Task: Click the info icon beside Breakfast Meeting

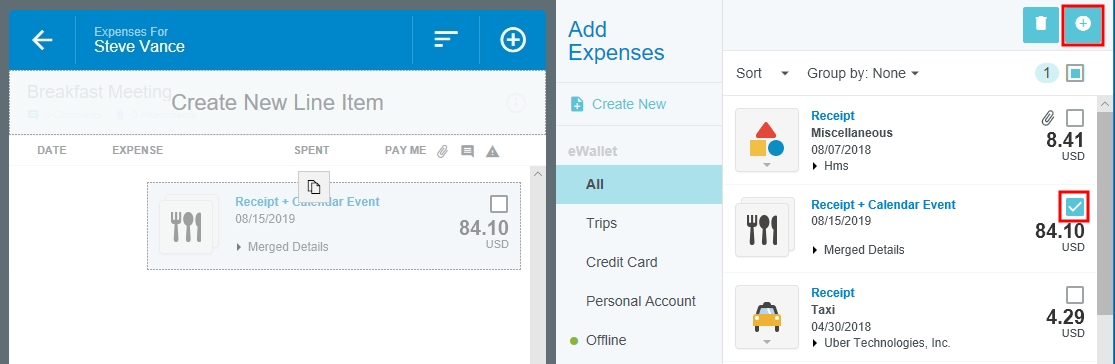Action: pos(516,104)
